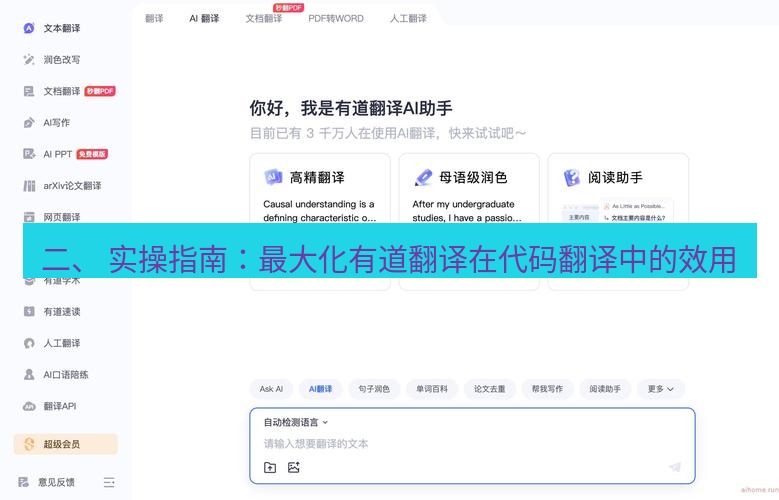Viewport: 779px width, 500px height.
Task: Click the AI口语陪练 sidebar label
Action: click(66, 375)
